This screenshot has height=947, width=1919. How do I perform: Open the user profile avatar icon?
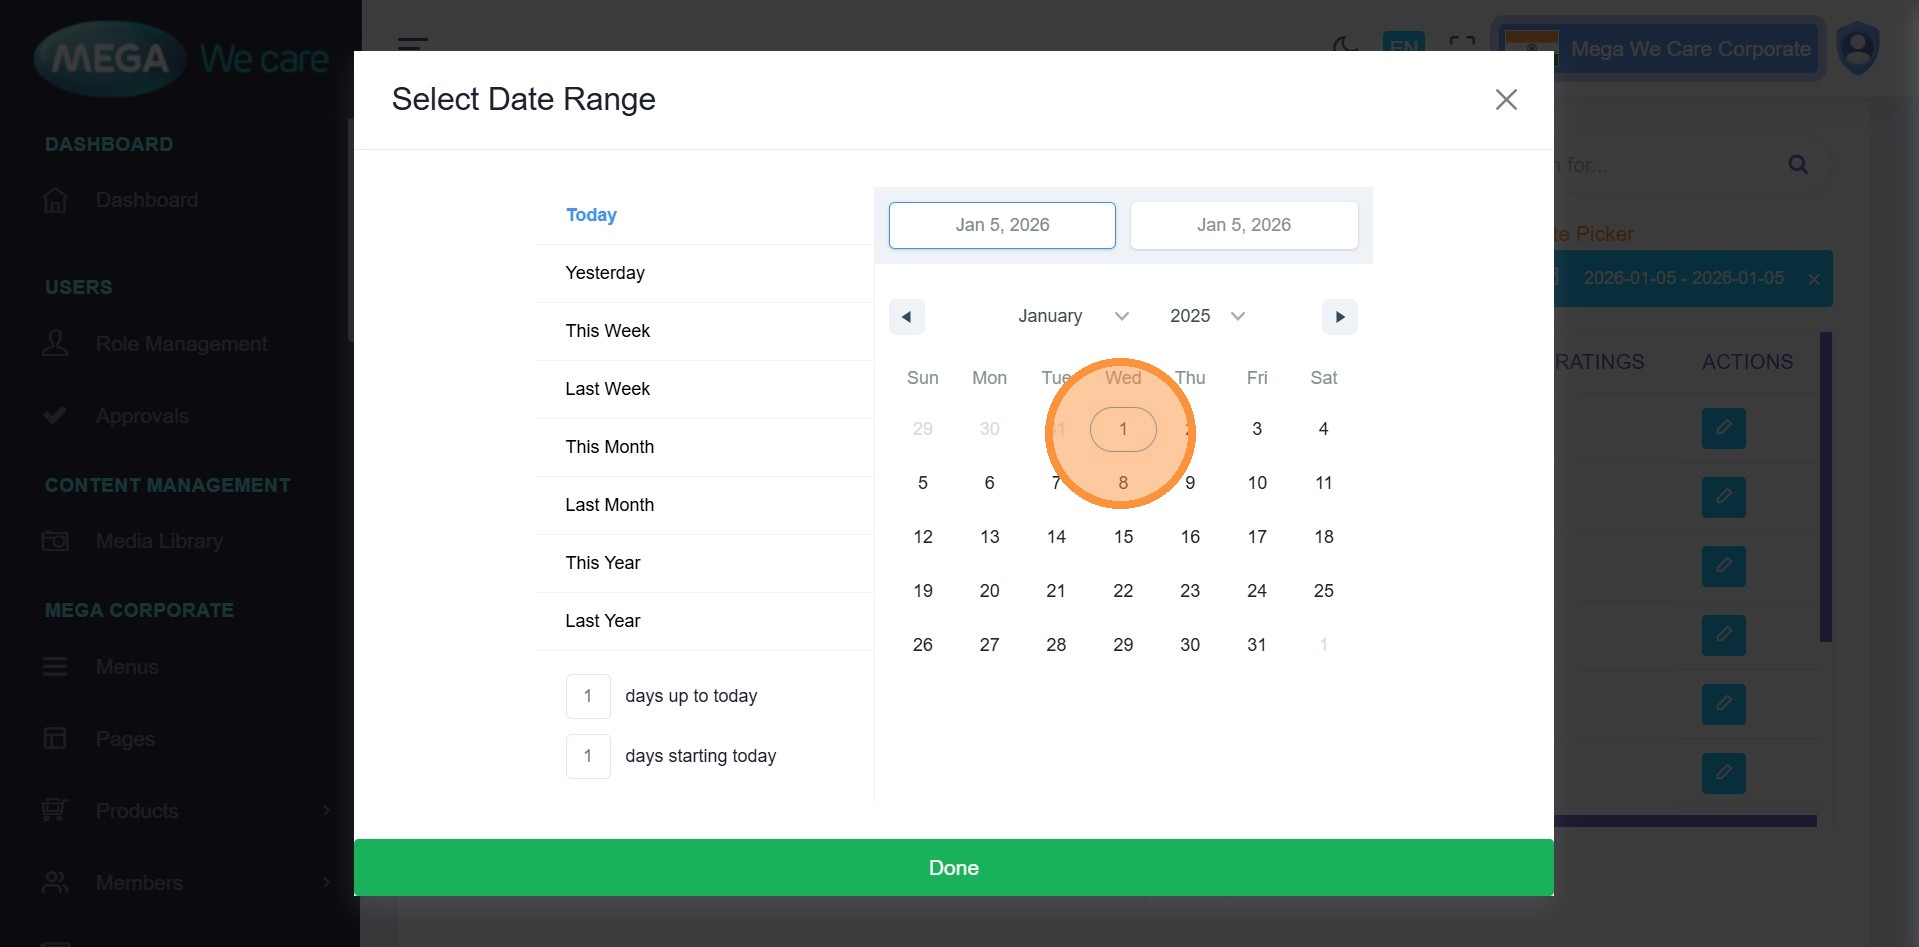pyautogui.click(x=1858, y=48)
